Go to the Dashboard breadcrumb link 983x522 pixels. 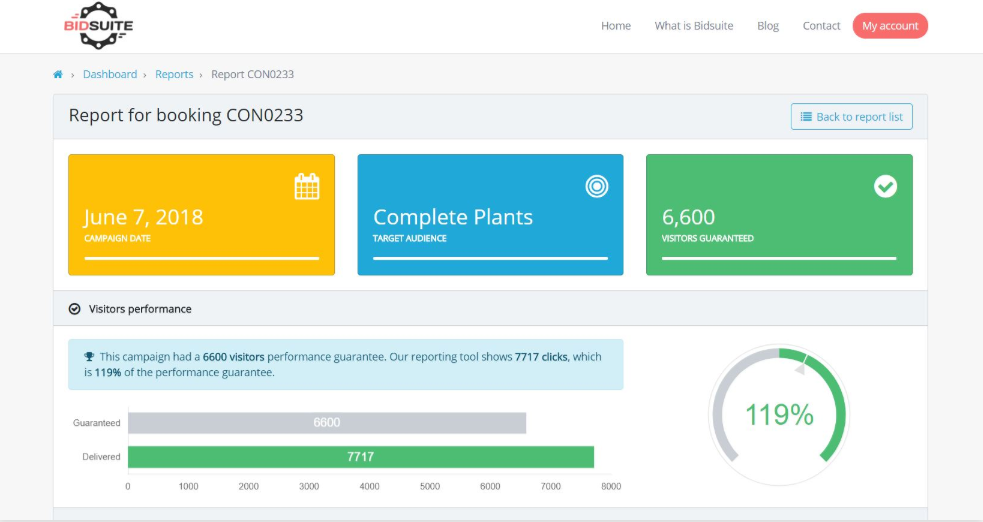click(110, 74)
